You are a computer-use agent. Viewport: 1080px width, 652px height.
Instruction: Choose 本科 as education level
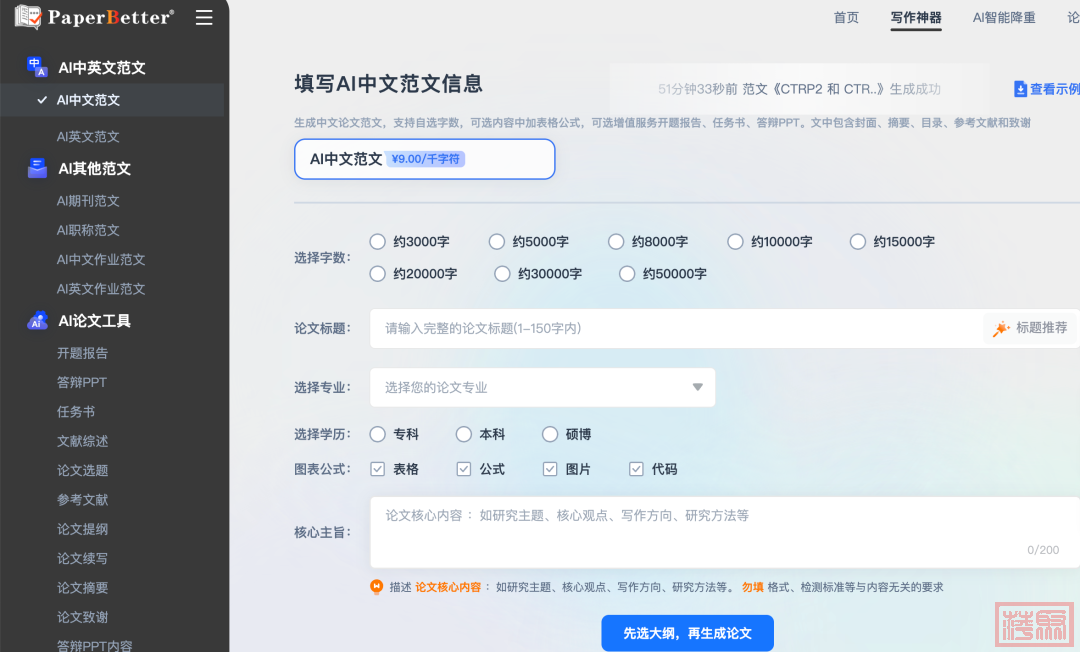(464, 434)
